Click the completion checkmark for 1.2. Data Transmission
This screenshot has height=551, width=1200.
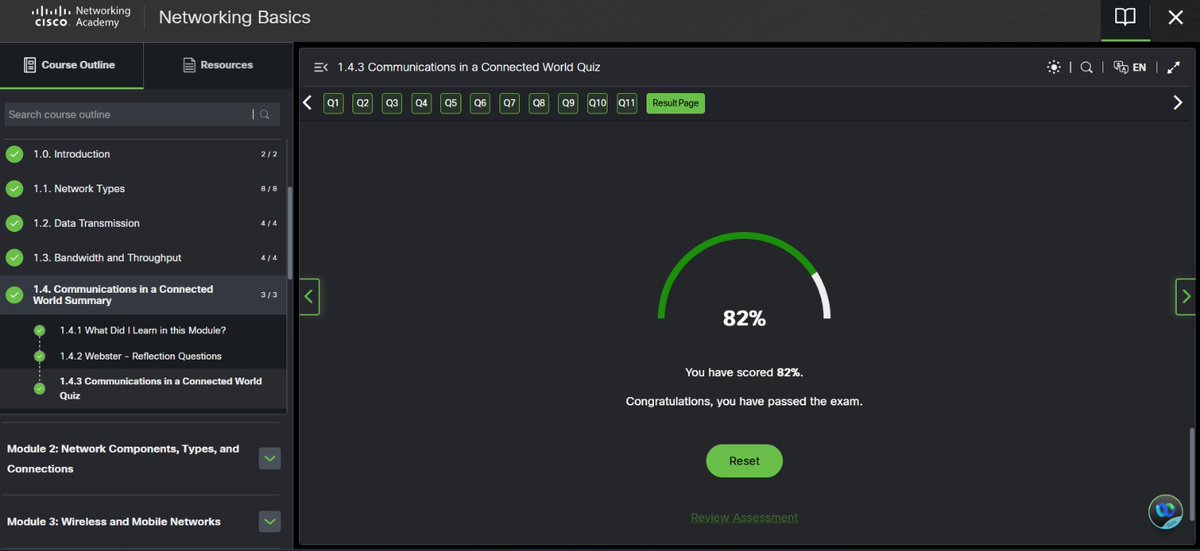(x=14, y=223)
